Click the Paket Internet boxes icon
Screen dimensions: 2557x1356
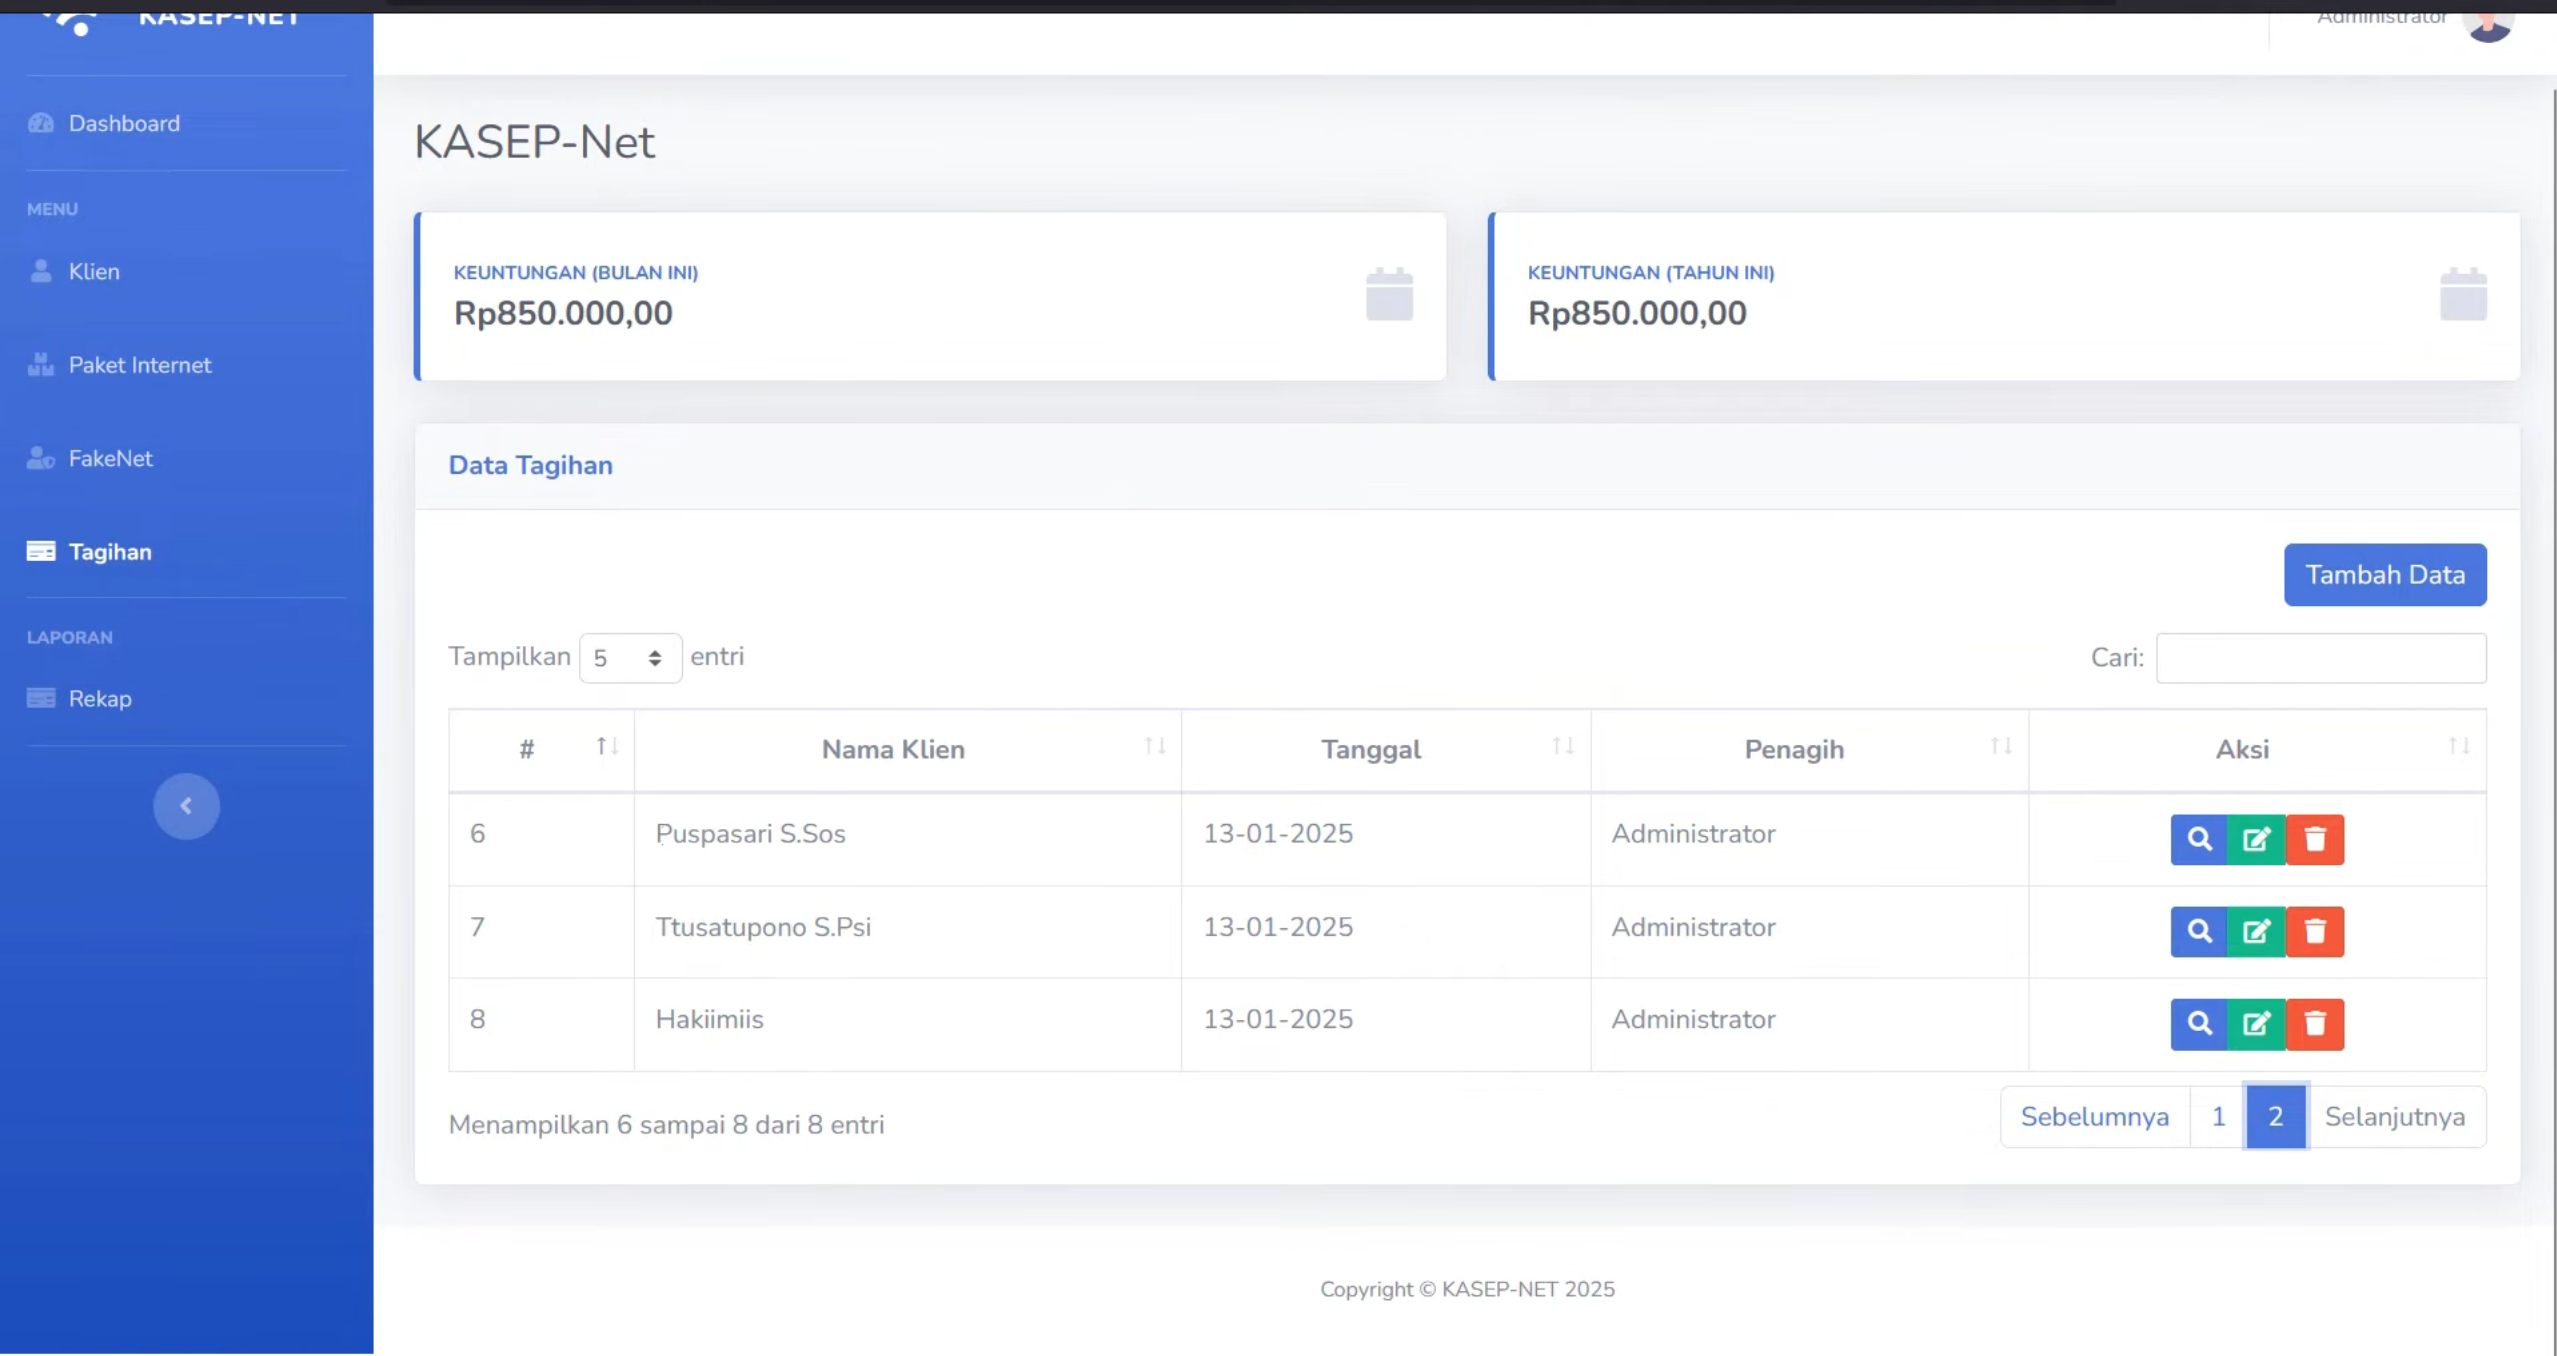pyautogui.click(x=41, y=365)
